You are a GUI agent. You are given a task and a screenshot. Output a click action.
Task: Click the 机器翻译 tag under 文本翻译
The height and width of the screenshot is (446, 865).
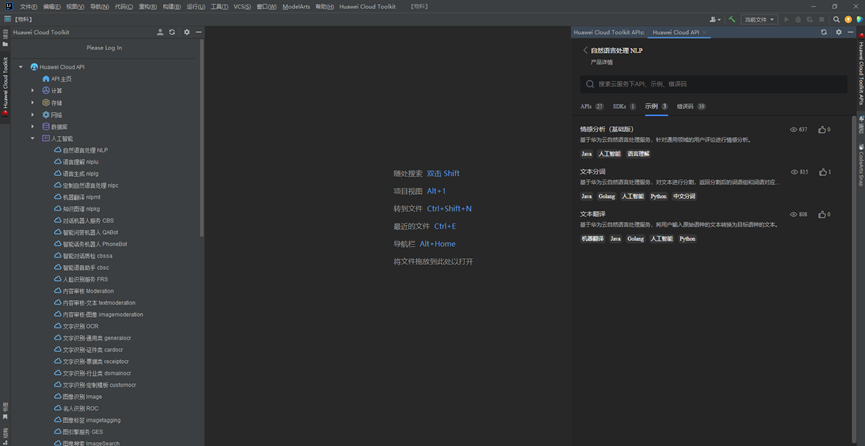592,239
